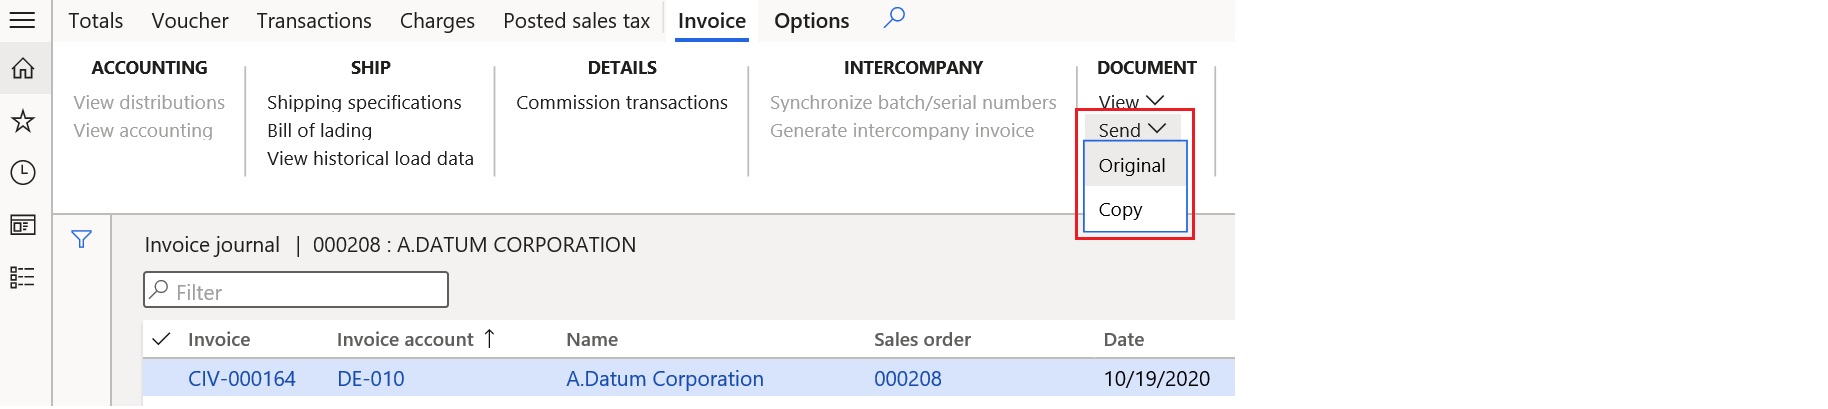
Task: Go to the Home icon in sidebar
Action: coord(22,68)
